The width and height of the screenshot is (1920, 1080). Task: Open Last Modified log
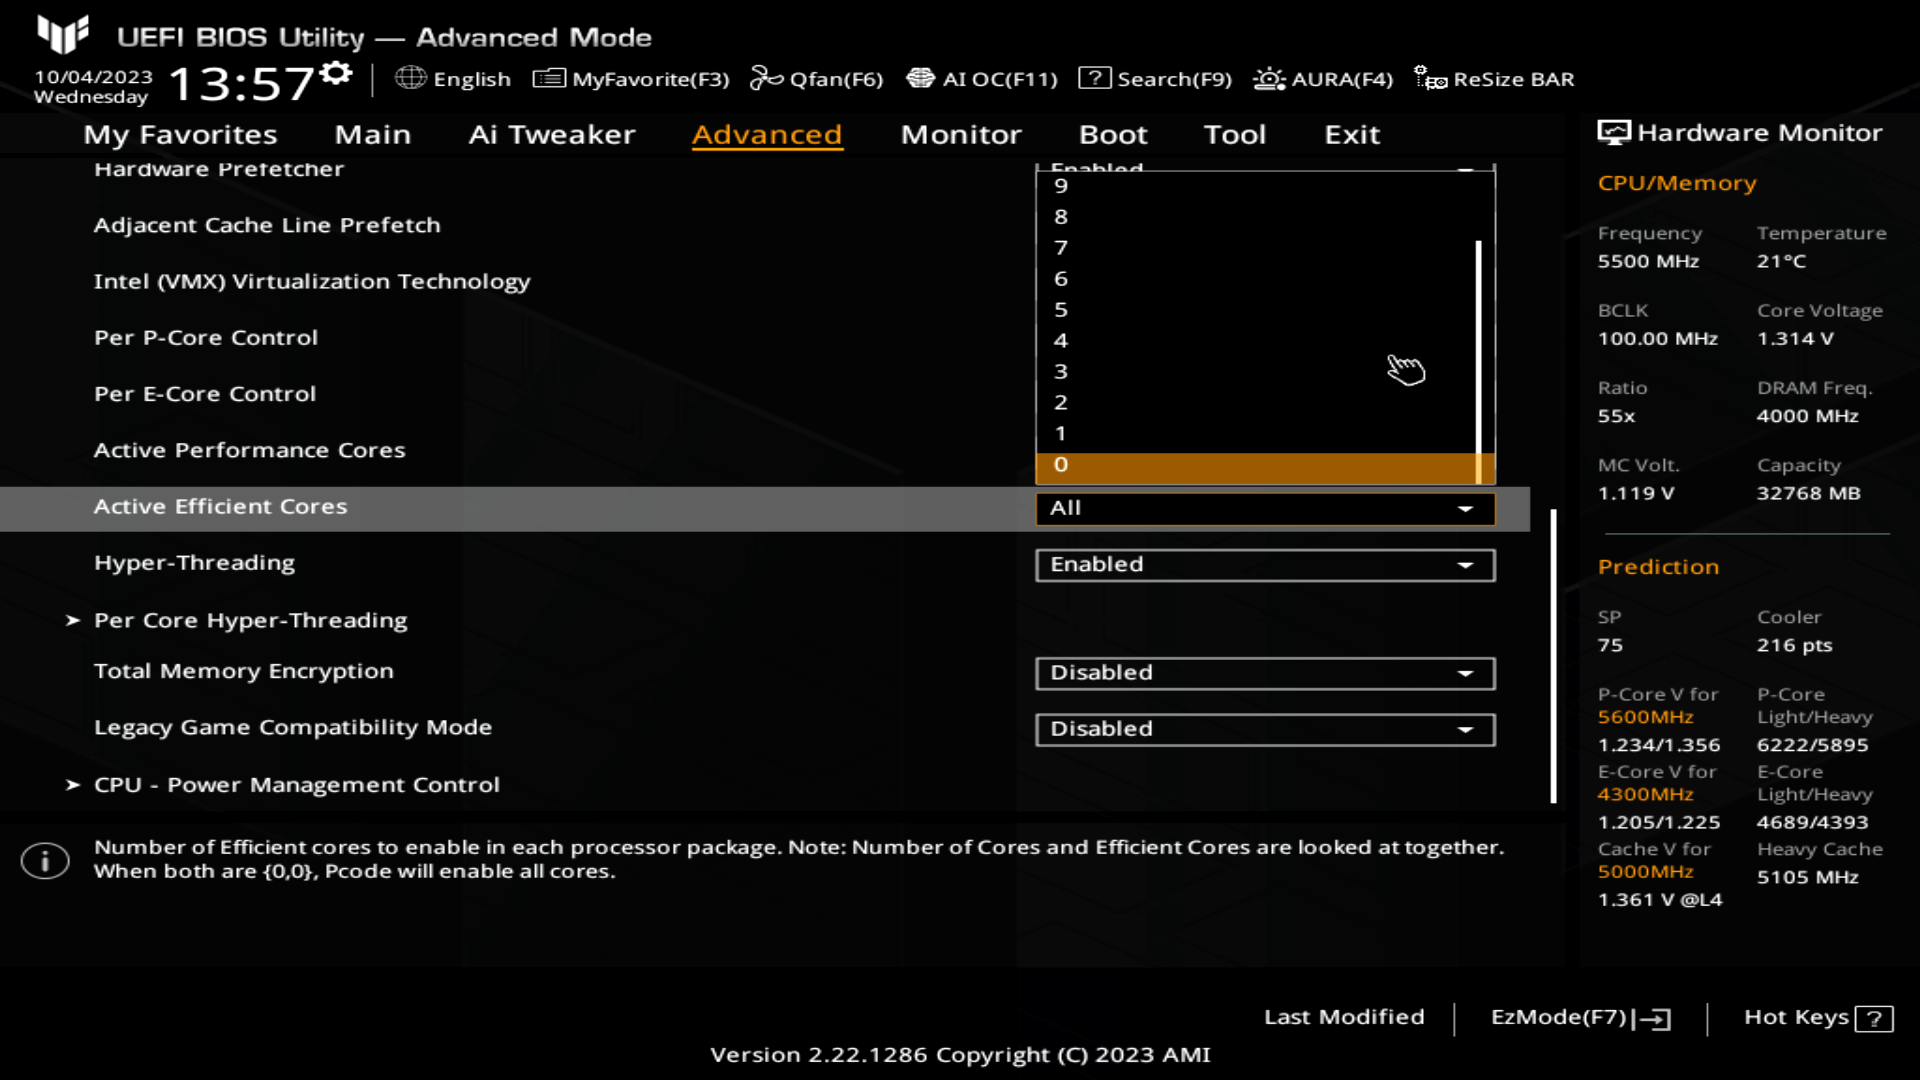click(1344, 1017)
